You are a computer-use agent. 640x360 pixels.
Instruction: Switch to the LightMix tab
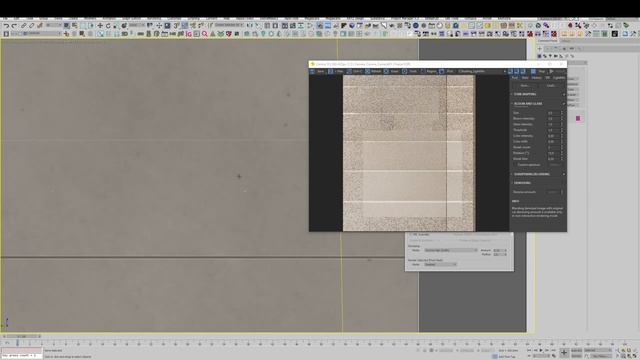[559, 78]
